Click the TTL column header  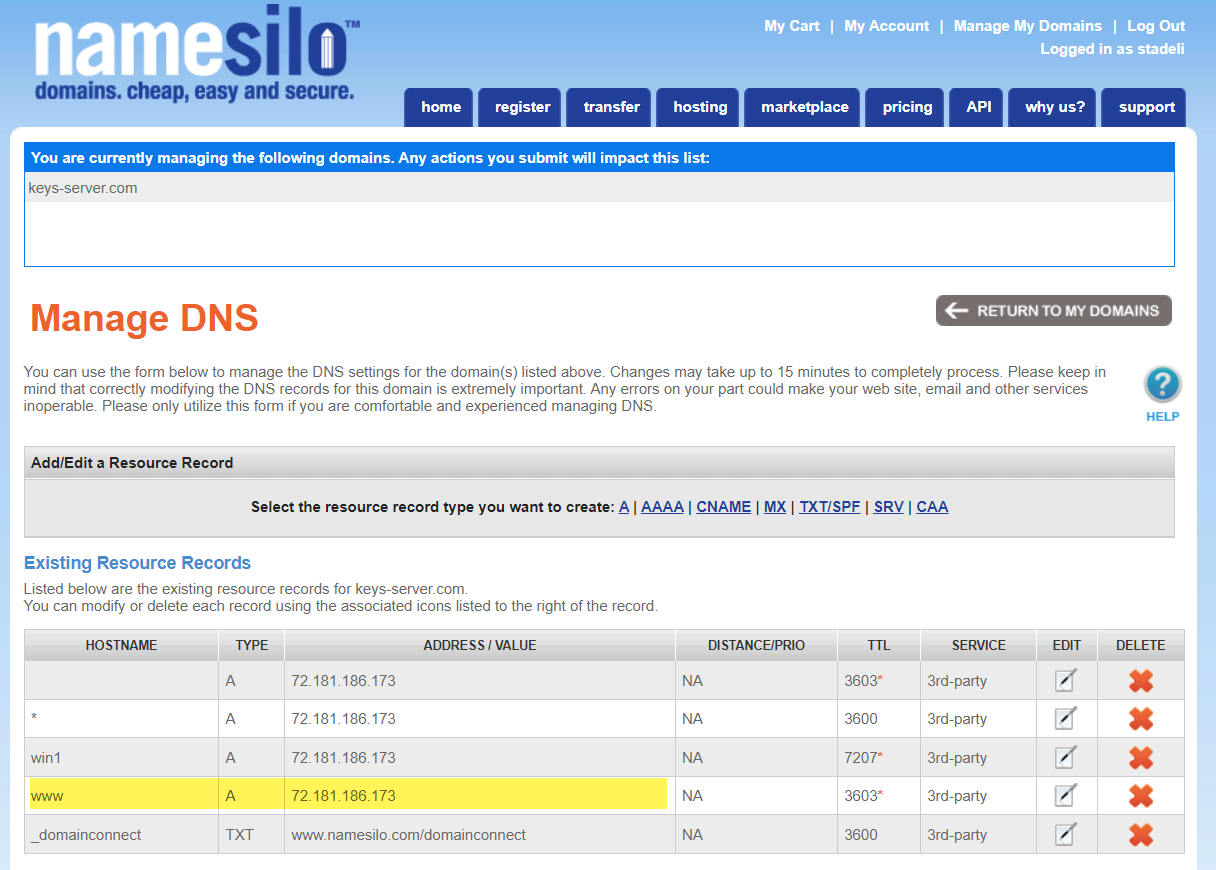(x=879, y=645)
